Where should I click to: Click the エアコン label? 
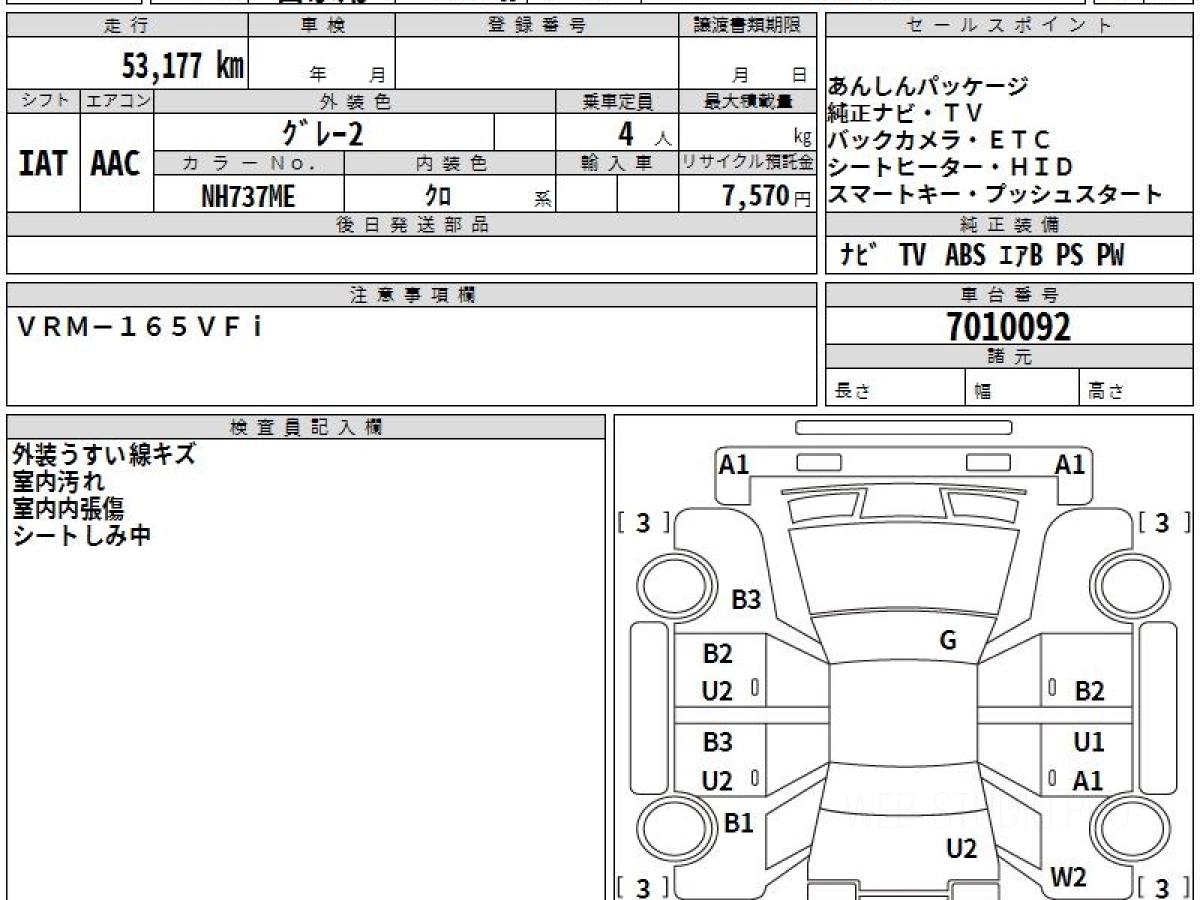click(x=117, y=101)
